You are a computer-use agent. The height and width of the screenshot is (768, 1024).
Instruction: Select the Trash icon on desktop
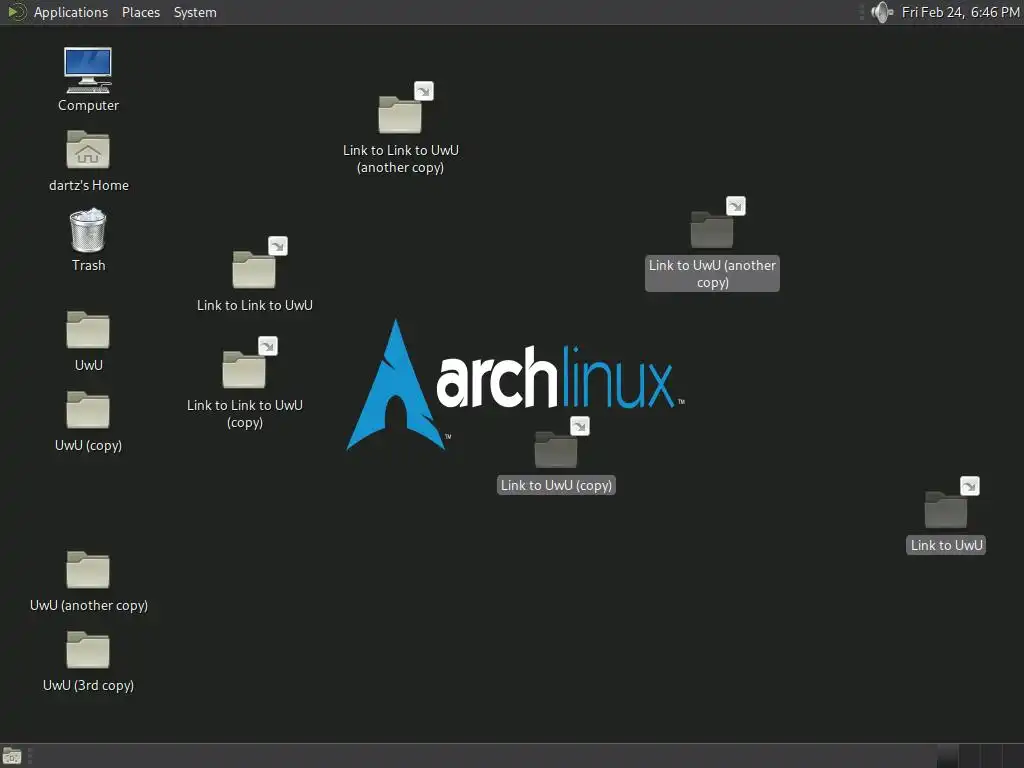(88, 230)
